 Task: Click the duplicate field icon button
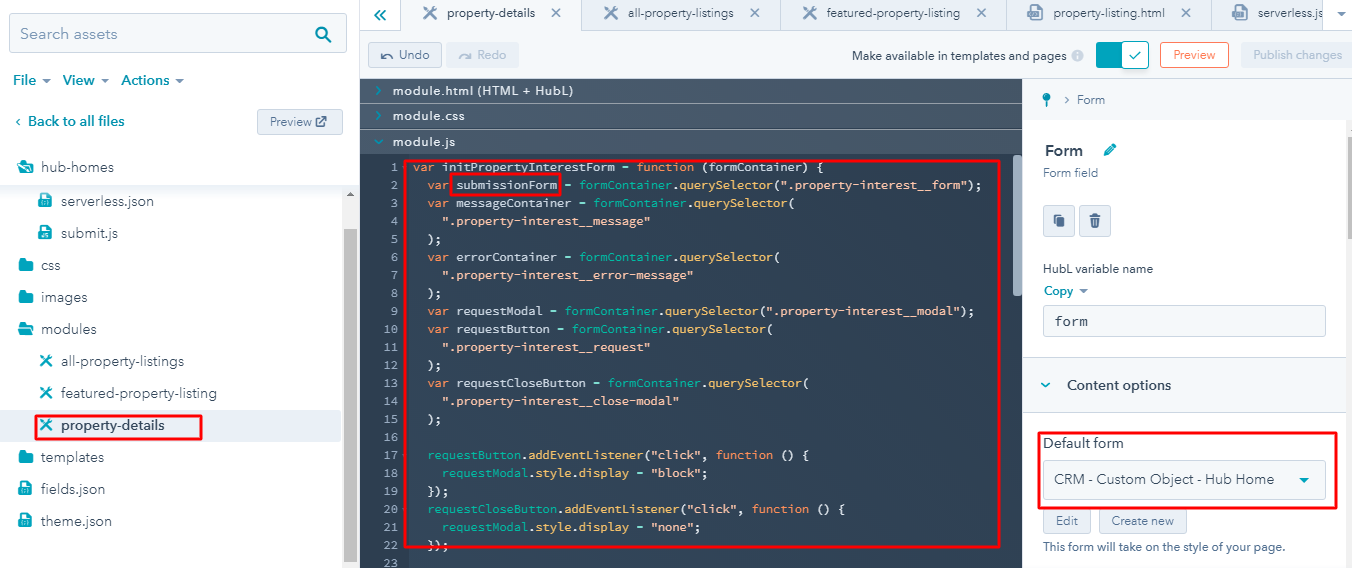coord(1059,220)
